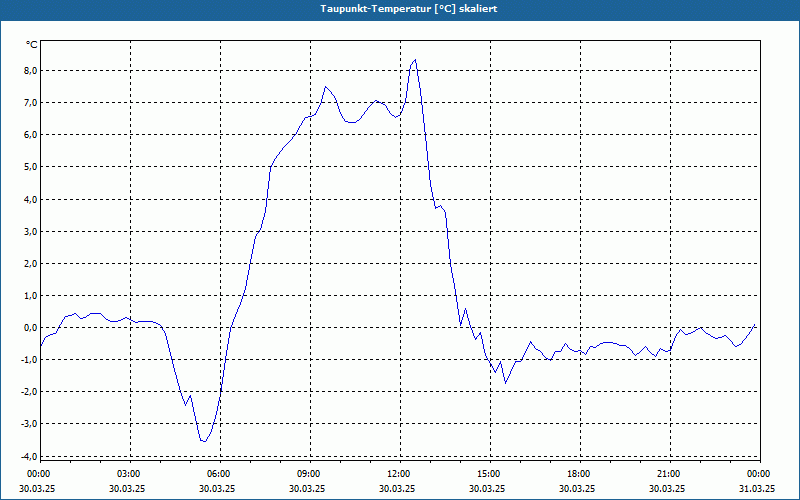Click the 8,0 y-axis label

tap(31, 70)
